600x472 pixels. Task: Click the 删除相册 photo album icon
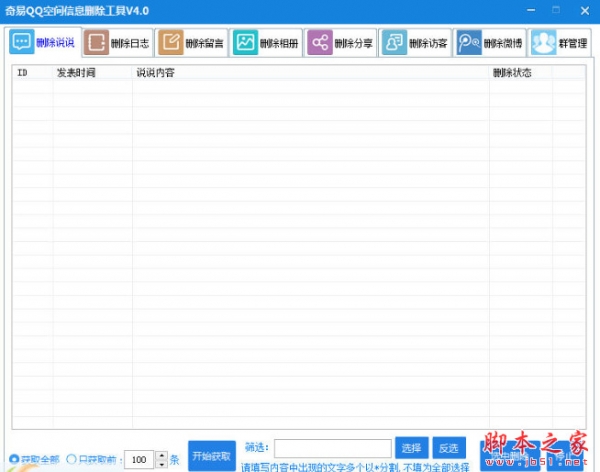coord(245,42)
